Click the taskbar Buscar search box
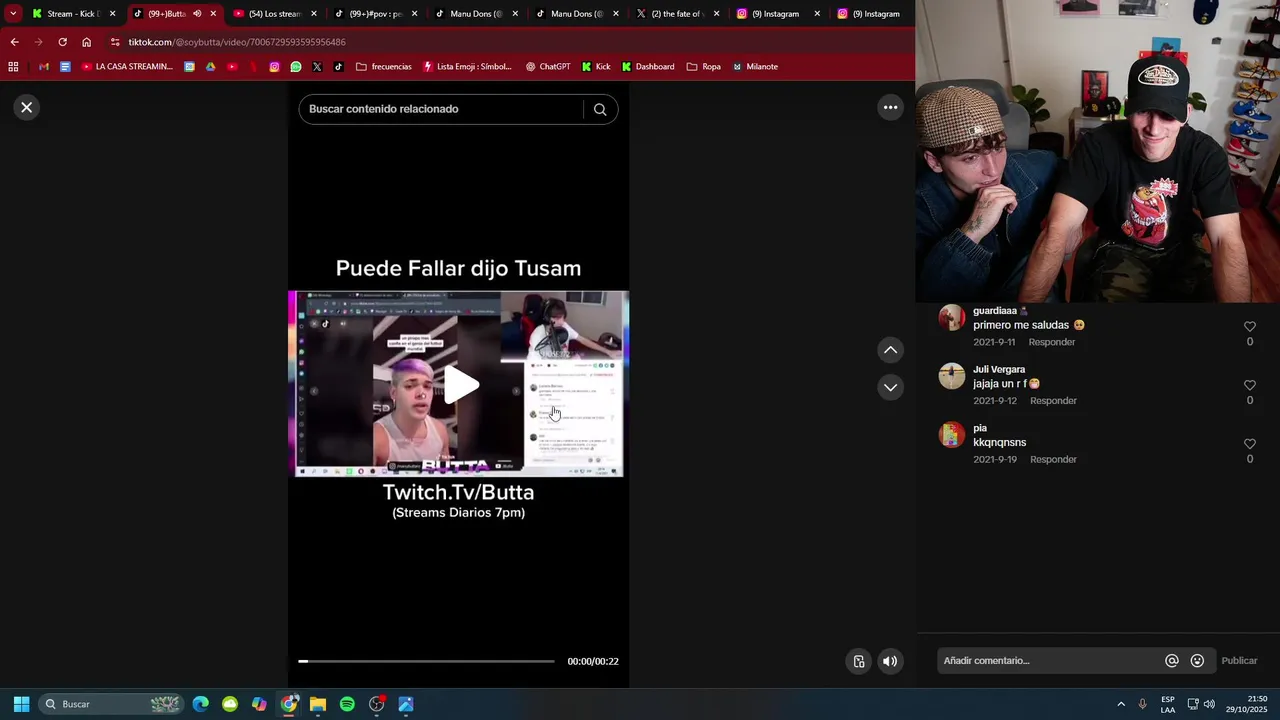 click(112, 704)
